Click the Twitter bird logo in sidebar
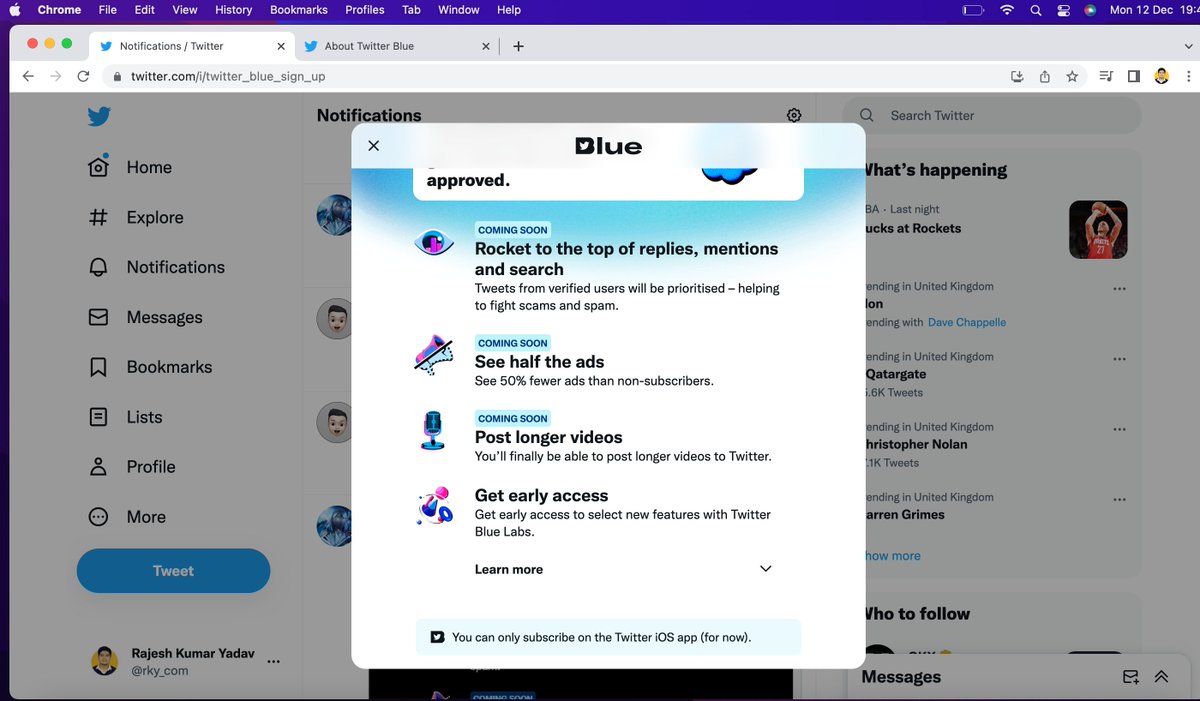Screen dimensions: 1200x701 pyautogui.click(x=98, y=117)
